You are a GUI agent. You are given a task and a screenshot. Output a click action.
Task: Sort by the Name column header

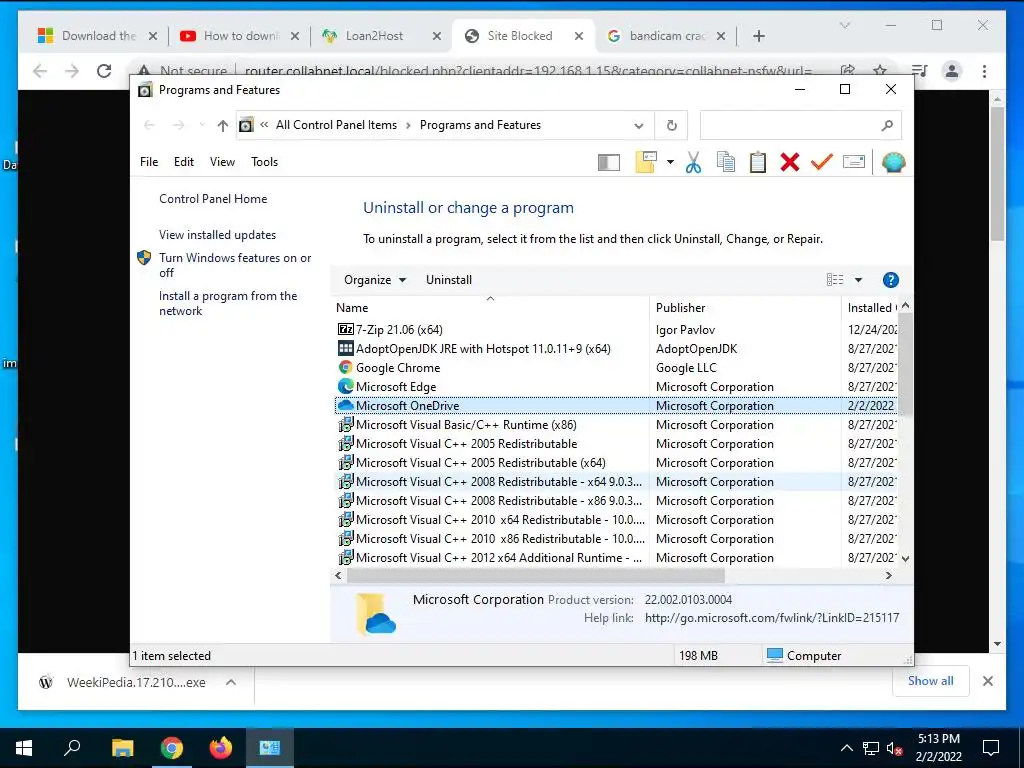tap(491, 308)
